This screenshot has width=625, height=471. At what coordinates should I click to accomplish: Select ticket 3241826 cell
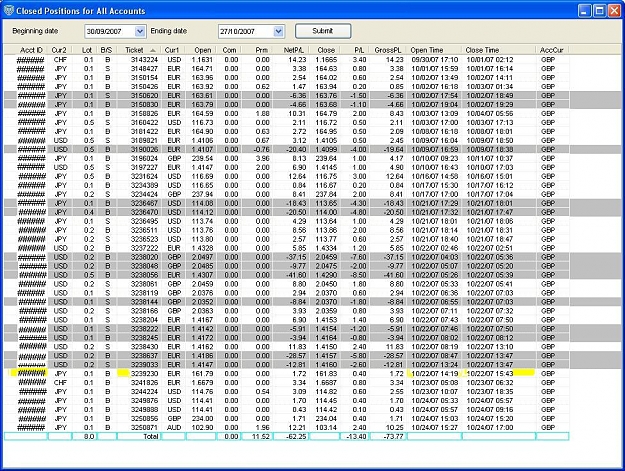144,383
